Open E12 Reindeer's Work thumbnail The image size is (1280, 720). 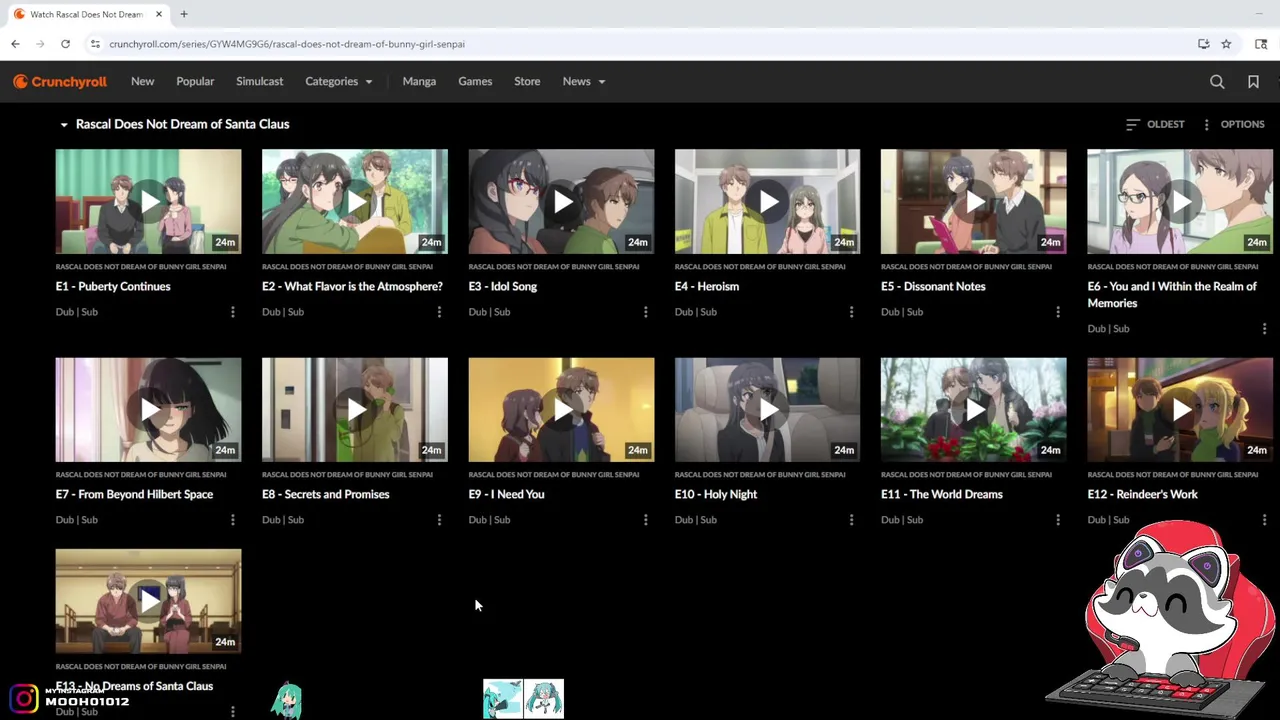pyautogui.click(x=1180, y=410)
